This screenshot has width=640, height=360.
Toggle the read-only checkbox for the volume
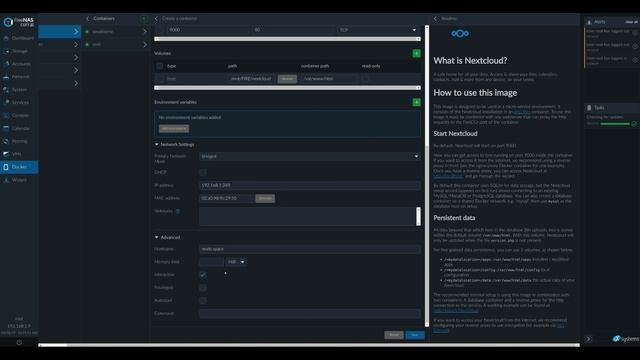pos(366,79)
